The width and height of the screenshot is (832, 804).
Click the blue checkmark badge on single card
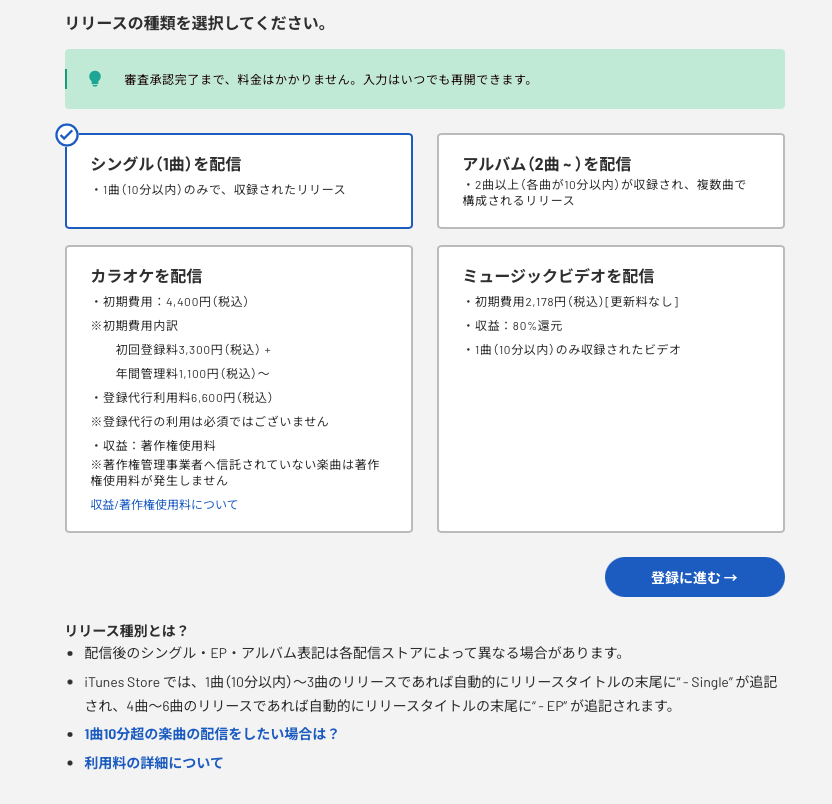[x=67, y=135]
